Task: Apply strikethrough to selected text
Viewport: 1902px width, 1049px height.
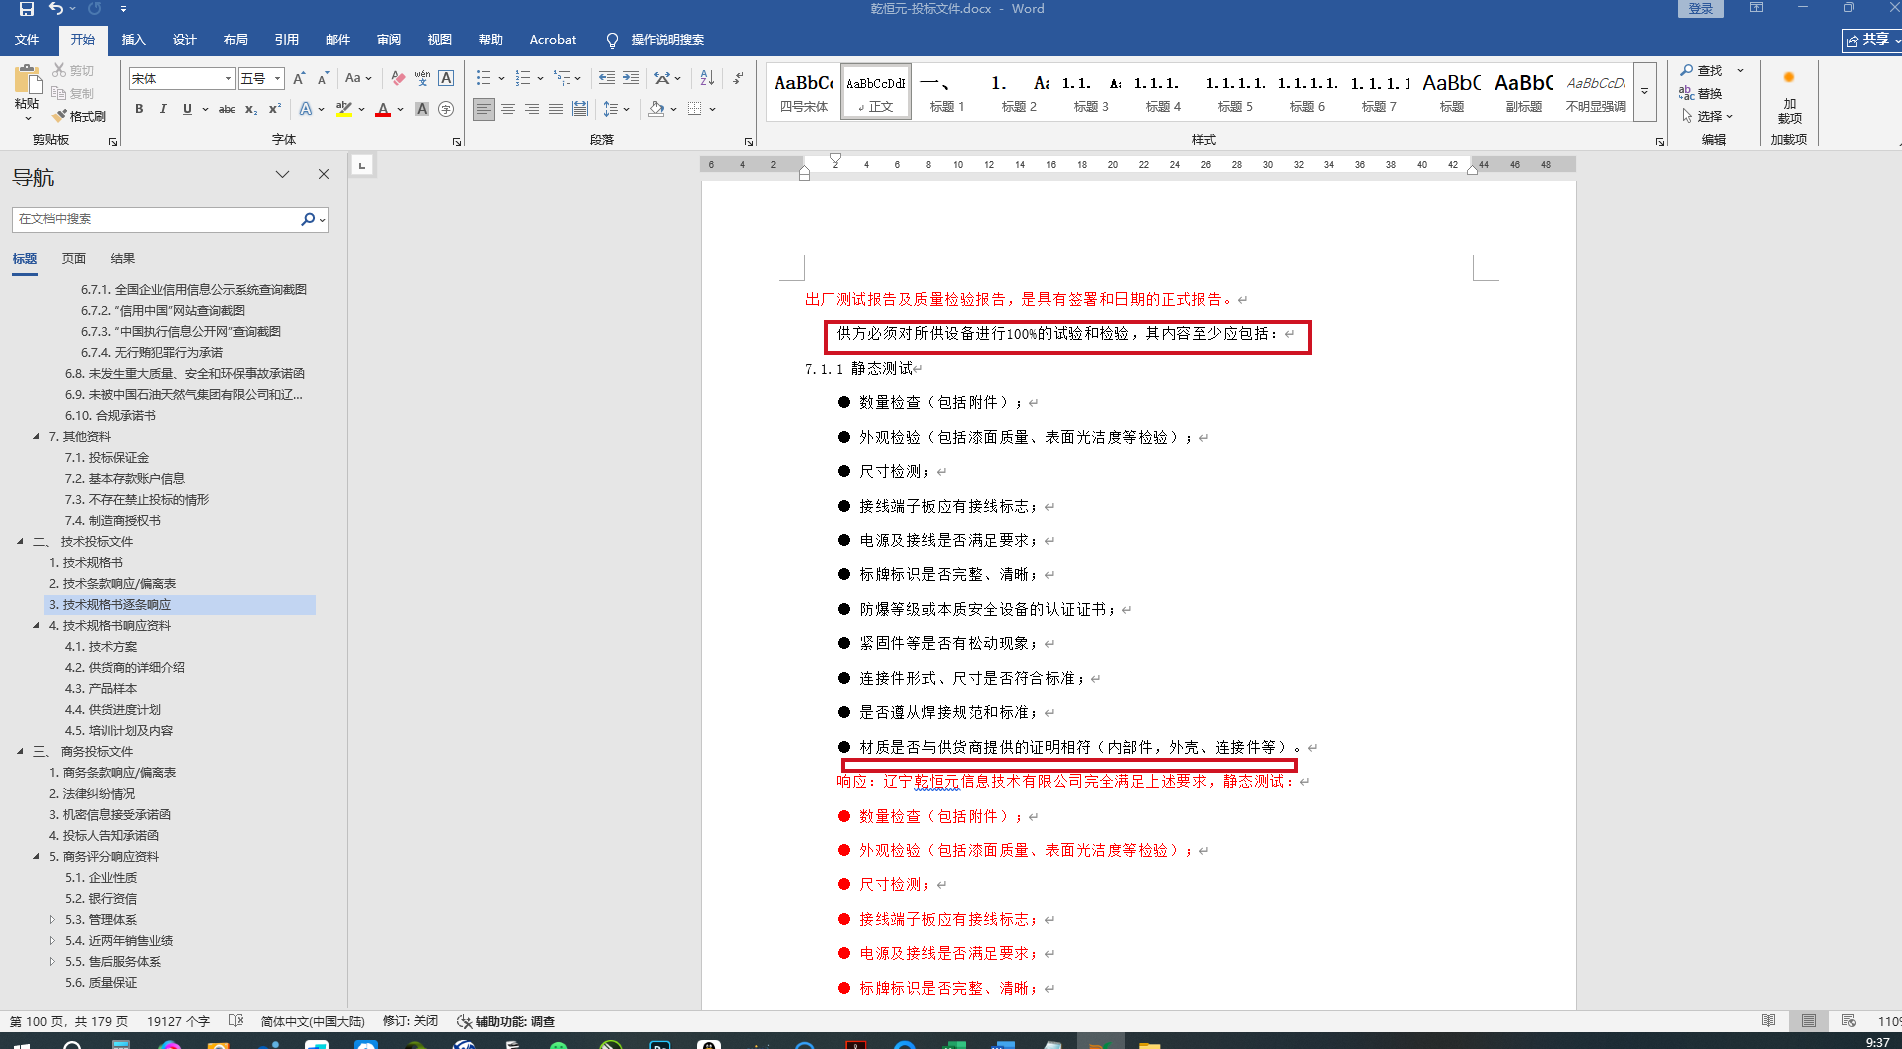Action: click(x=227, y=109)
